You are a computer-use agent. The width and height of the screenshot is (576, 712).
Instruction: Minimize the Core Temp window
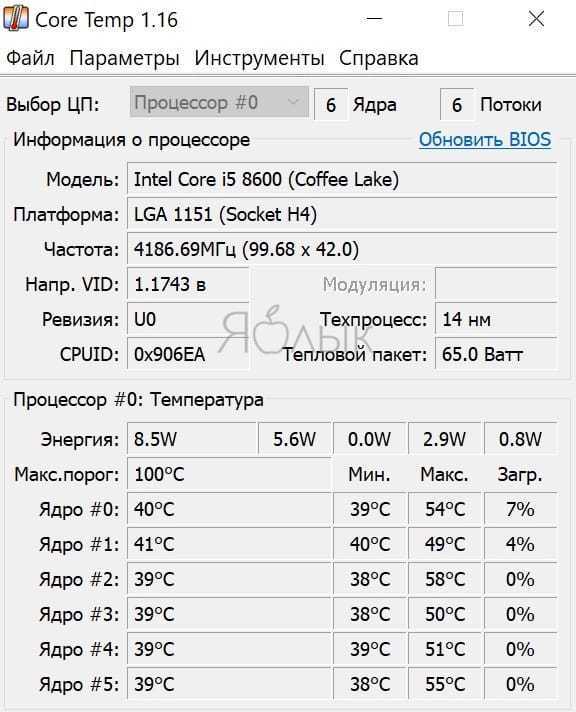point(374,19)
